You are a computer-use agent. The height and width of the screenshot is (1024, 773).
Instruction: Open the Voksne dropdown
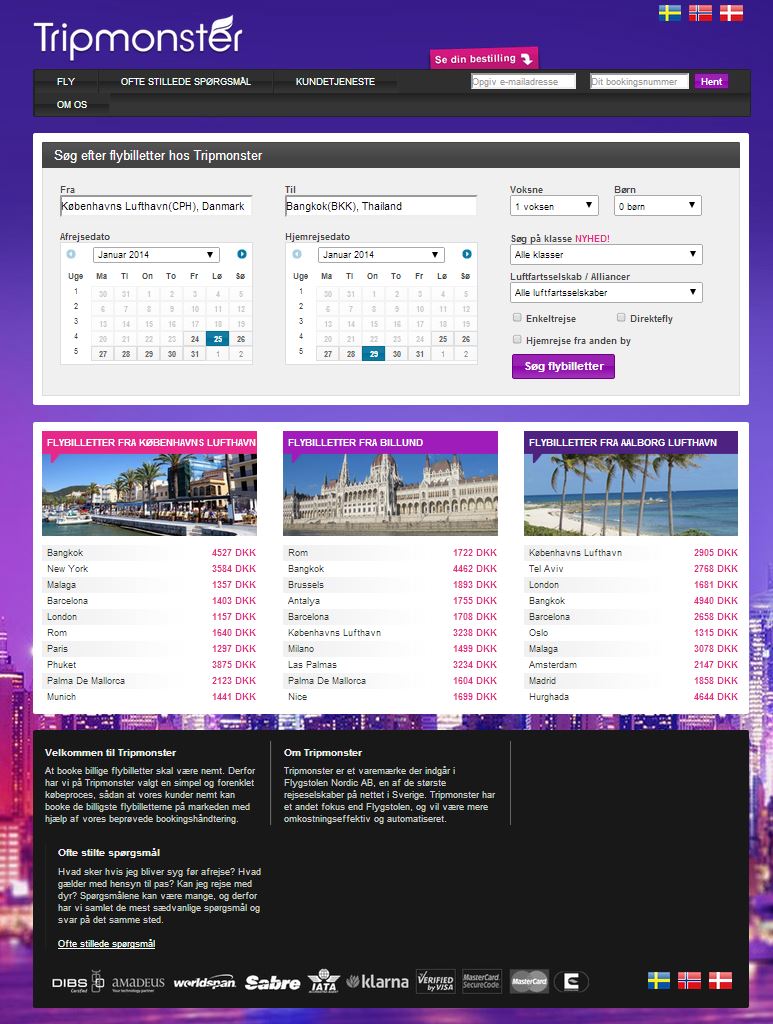(x=554, y=206)
